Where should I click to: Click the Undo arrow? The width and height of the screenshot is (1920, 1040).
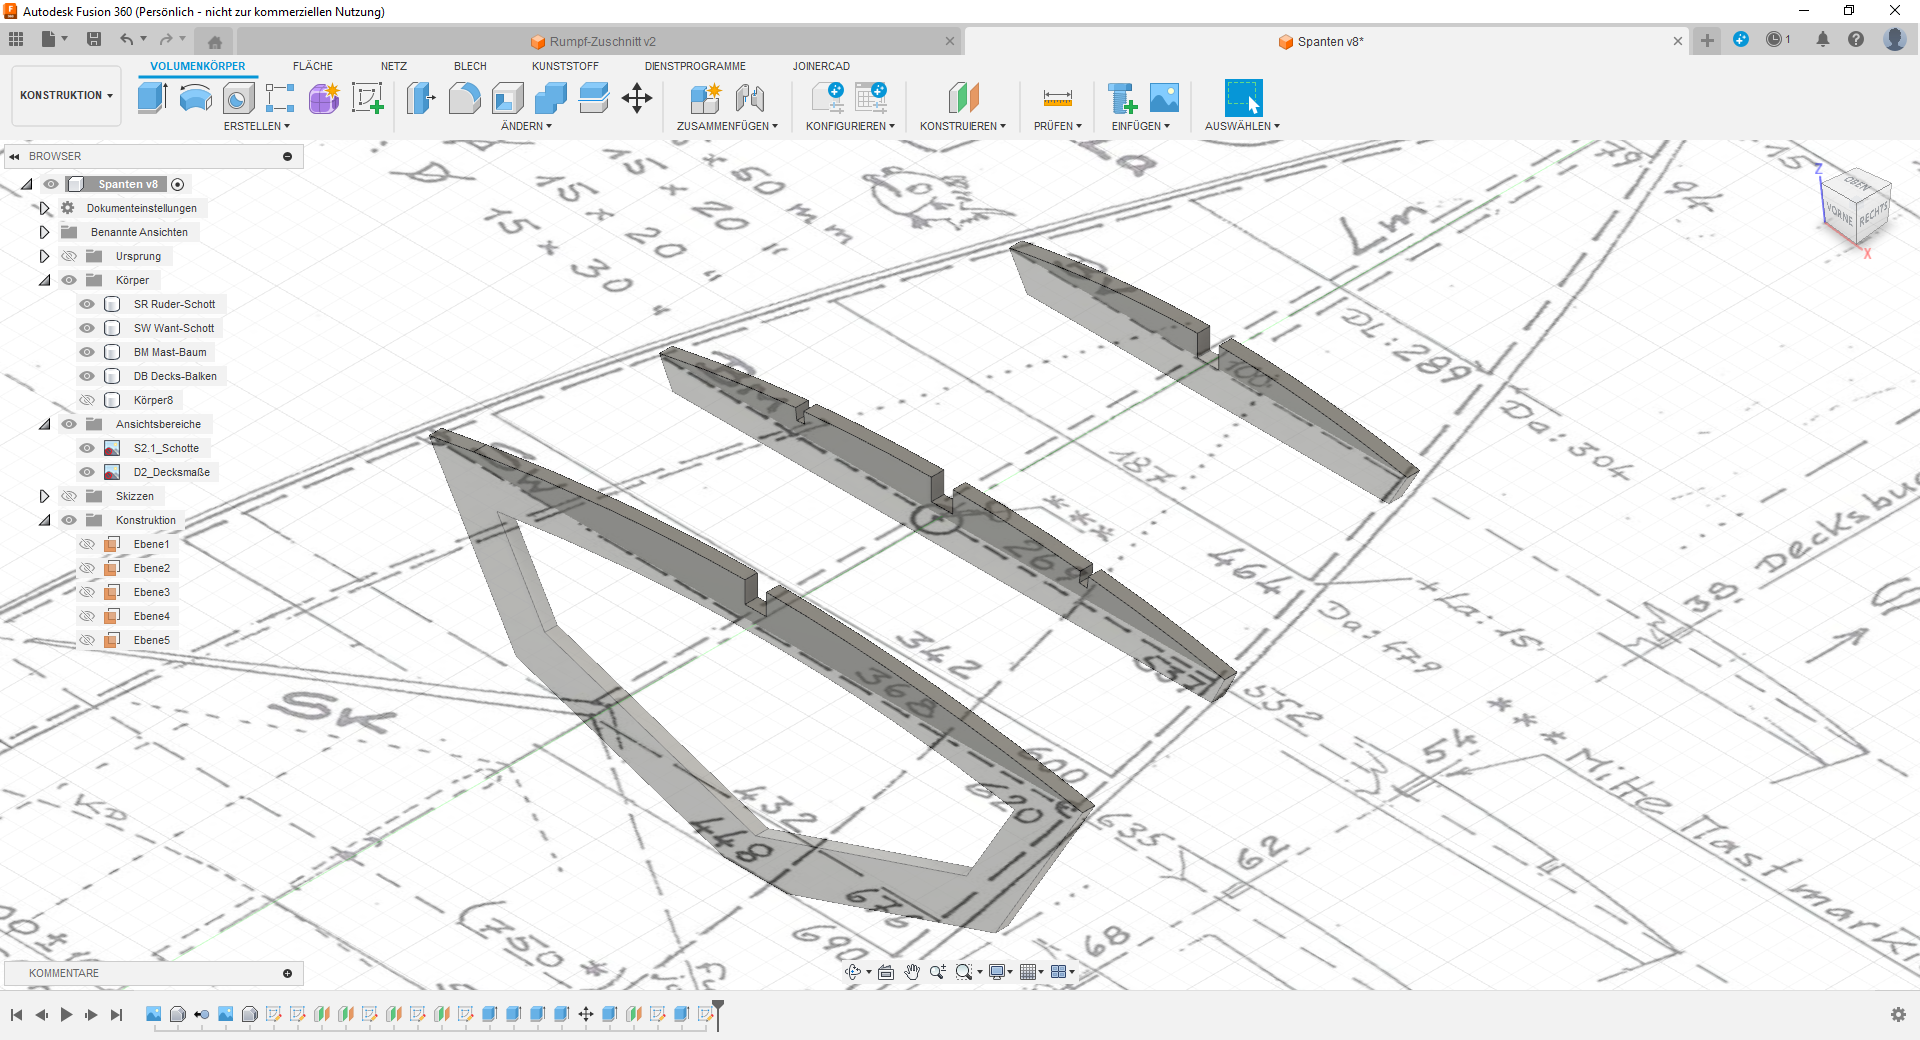point(127,39)
